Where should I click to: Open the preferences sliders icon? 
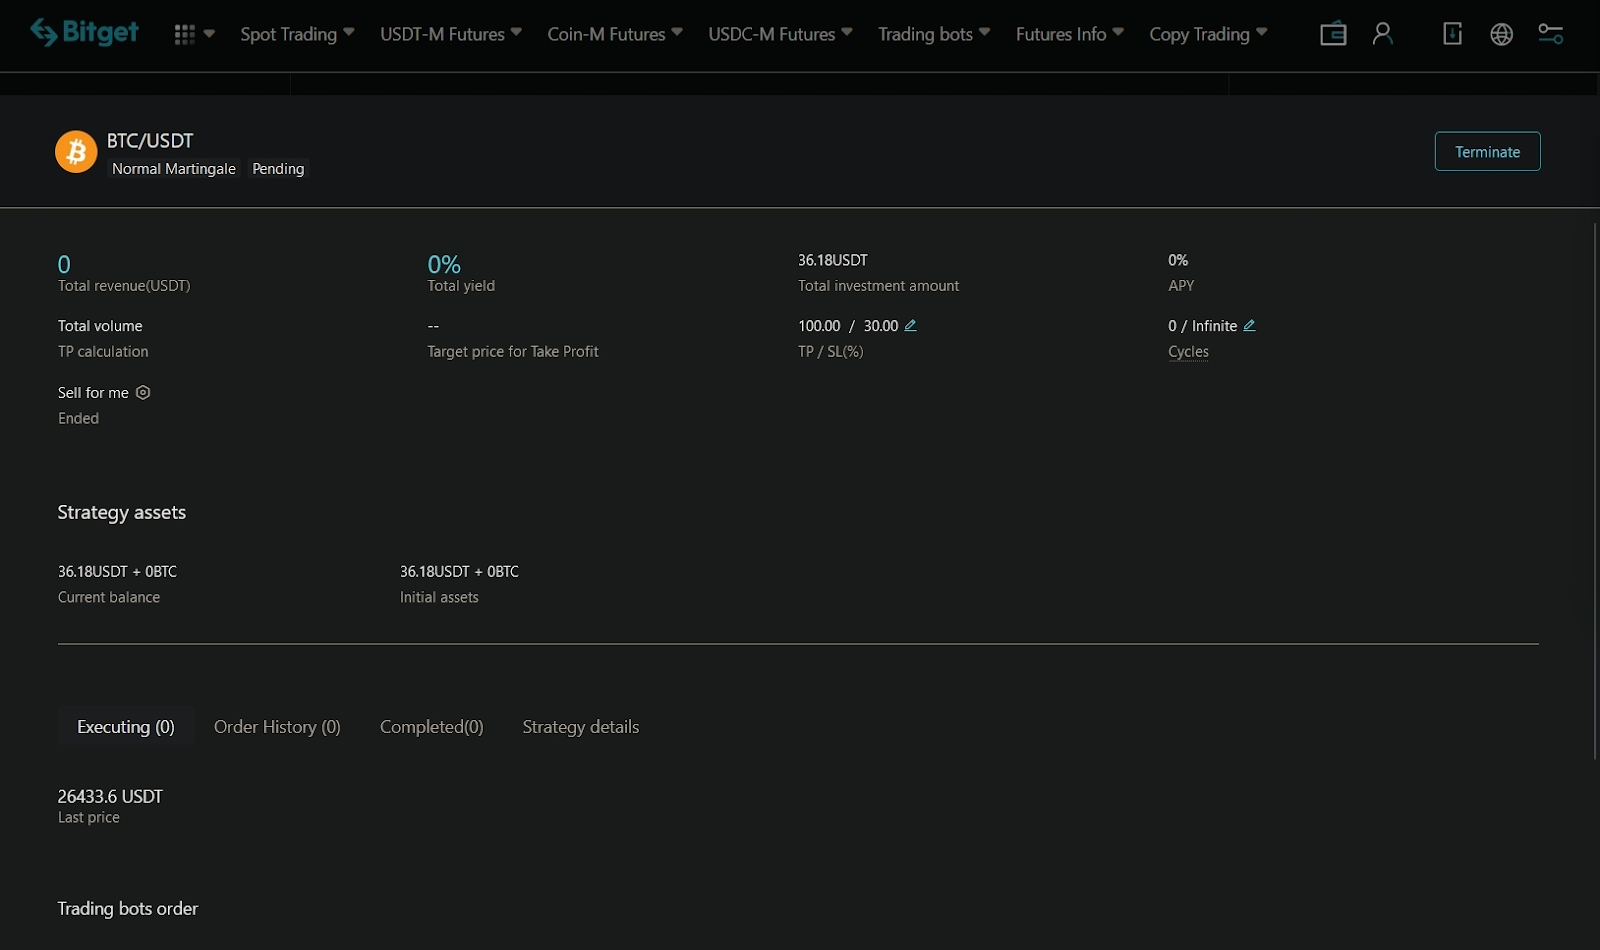click(1550, 34)
